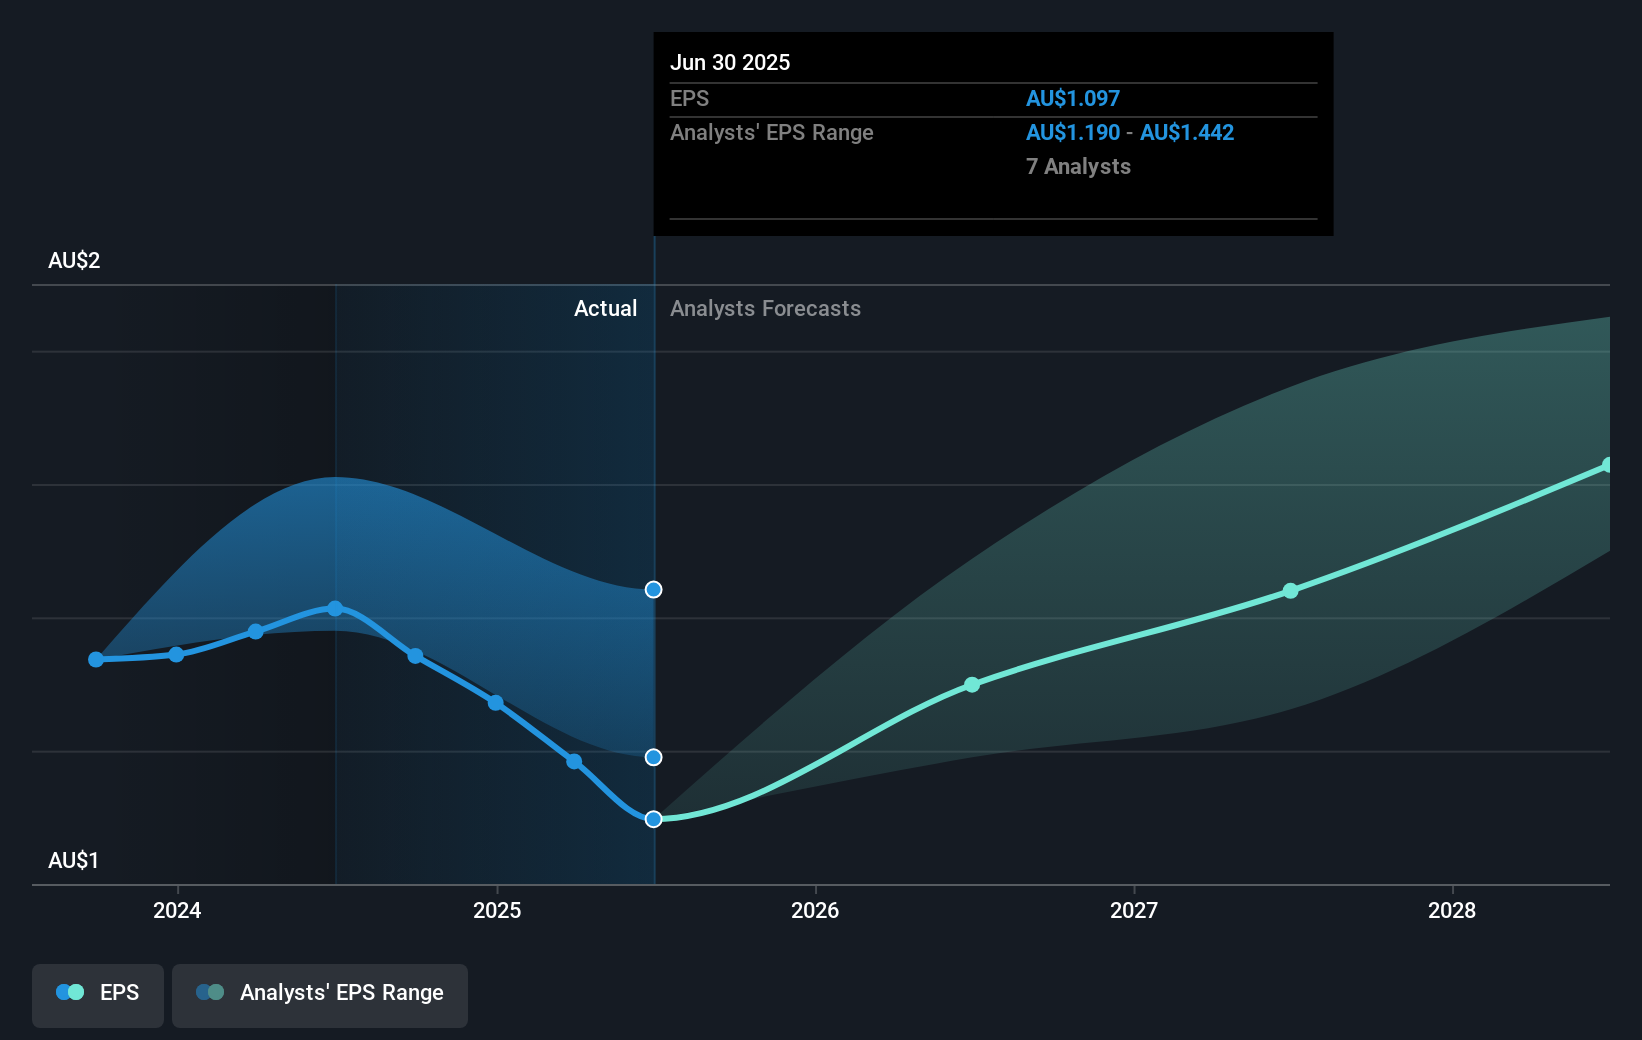The width and height of the screenshot is (1642, 1040).
Task: Click the 2025 axis label
Action: tap(497, 911)
